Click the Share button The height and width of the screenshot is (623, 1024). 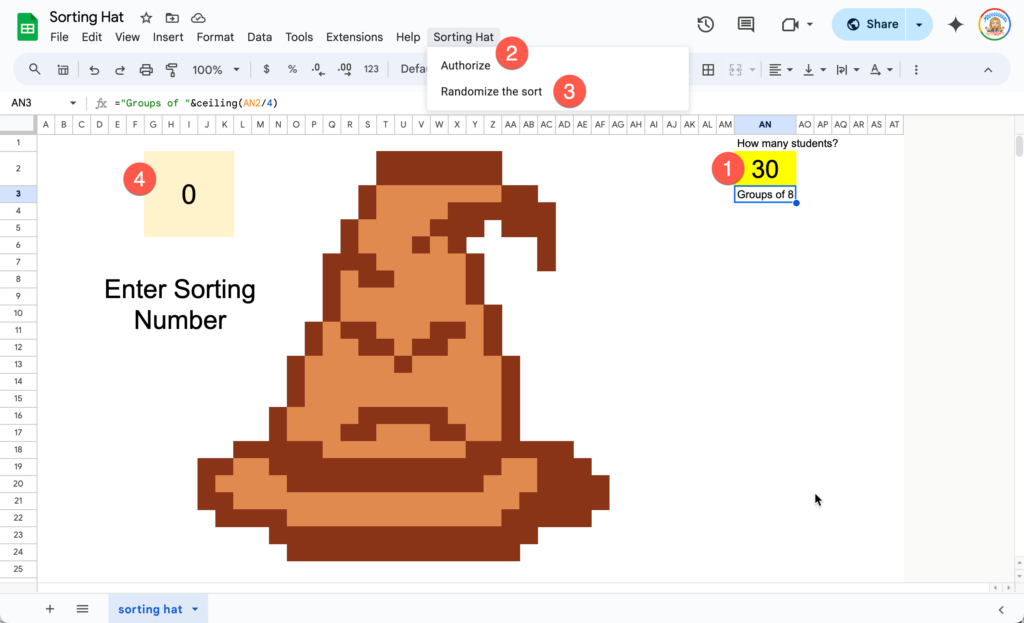point(870,25)
